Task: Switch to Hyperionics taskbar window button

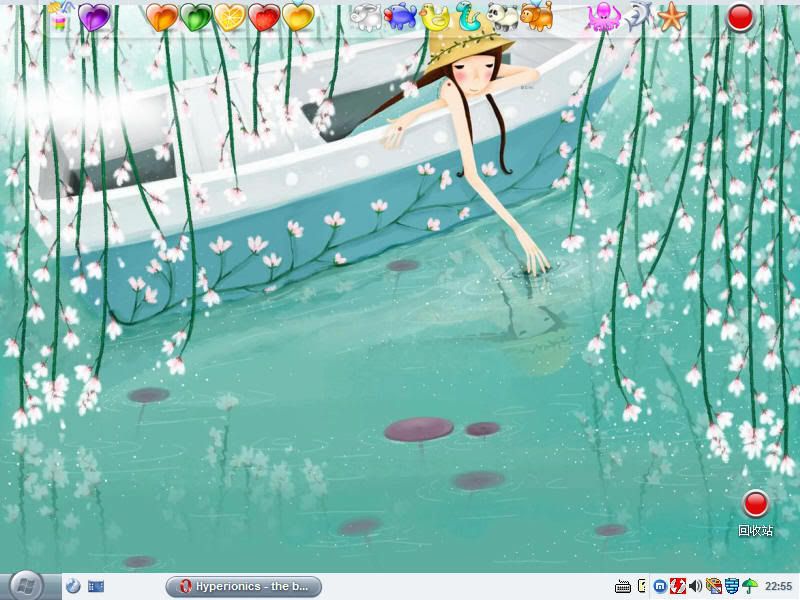Action: tap(244, 586)
